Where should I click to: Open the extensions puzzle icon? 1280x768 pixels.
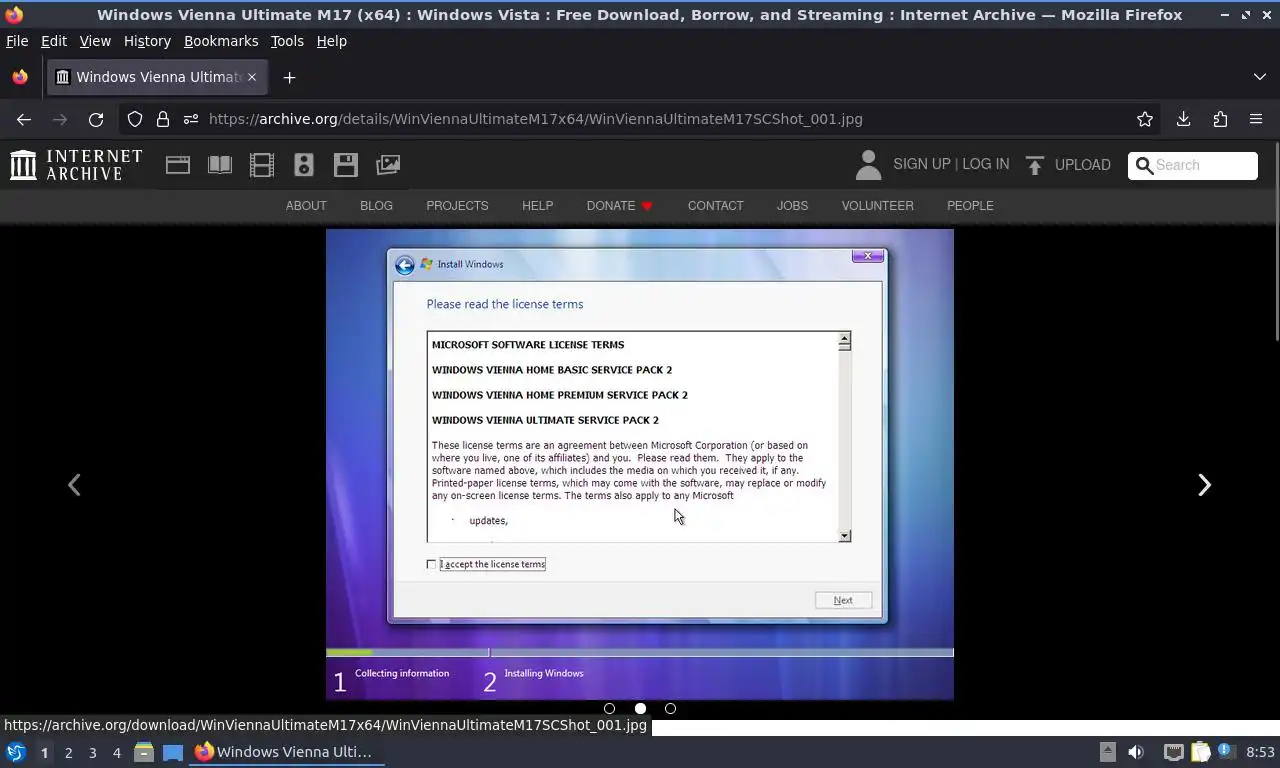click(x=1220, y=119)
